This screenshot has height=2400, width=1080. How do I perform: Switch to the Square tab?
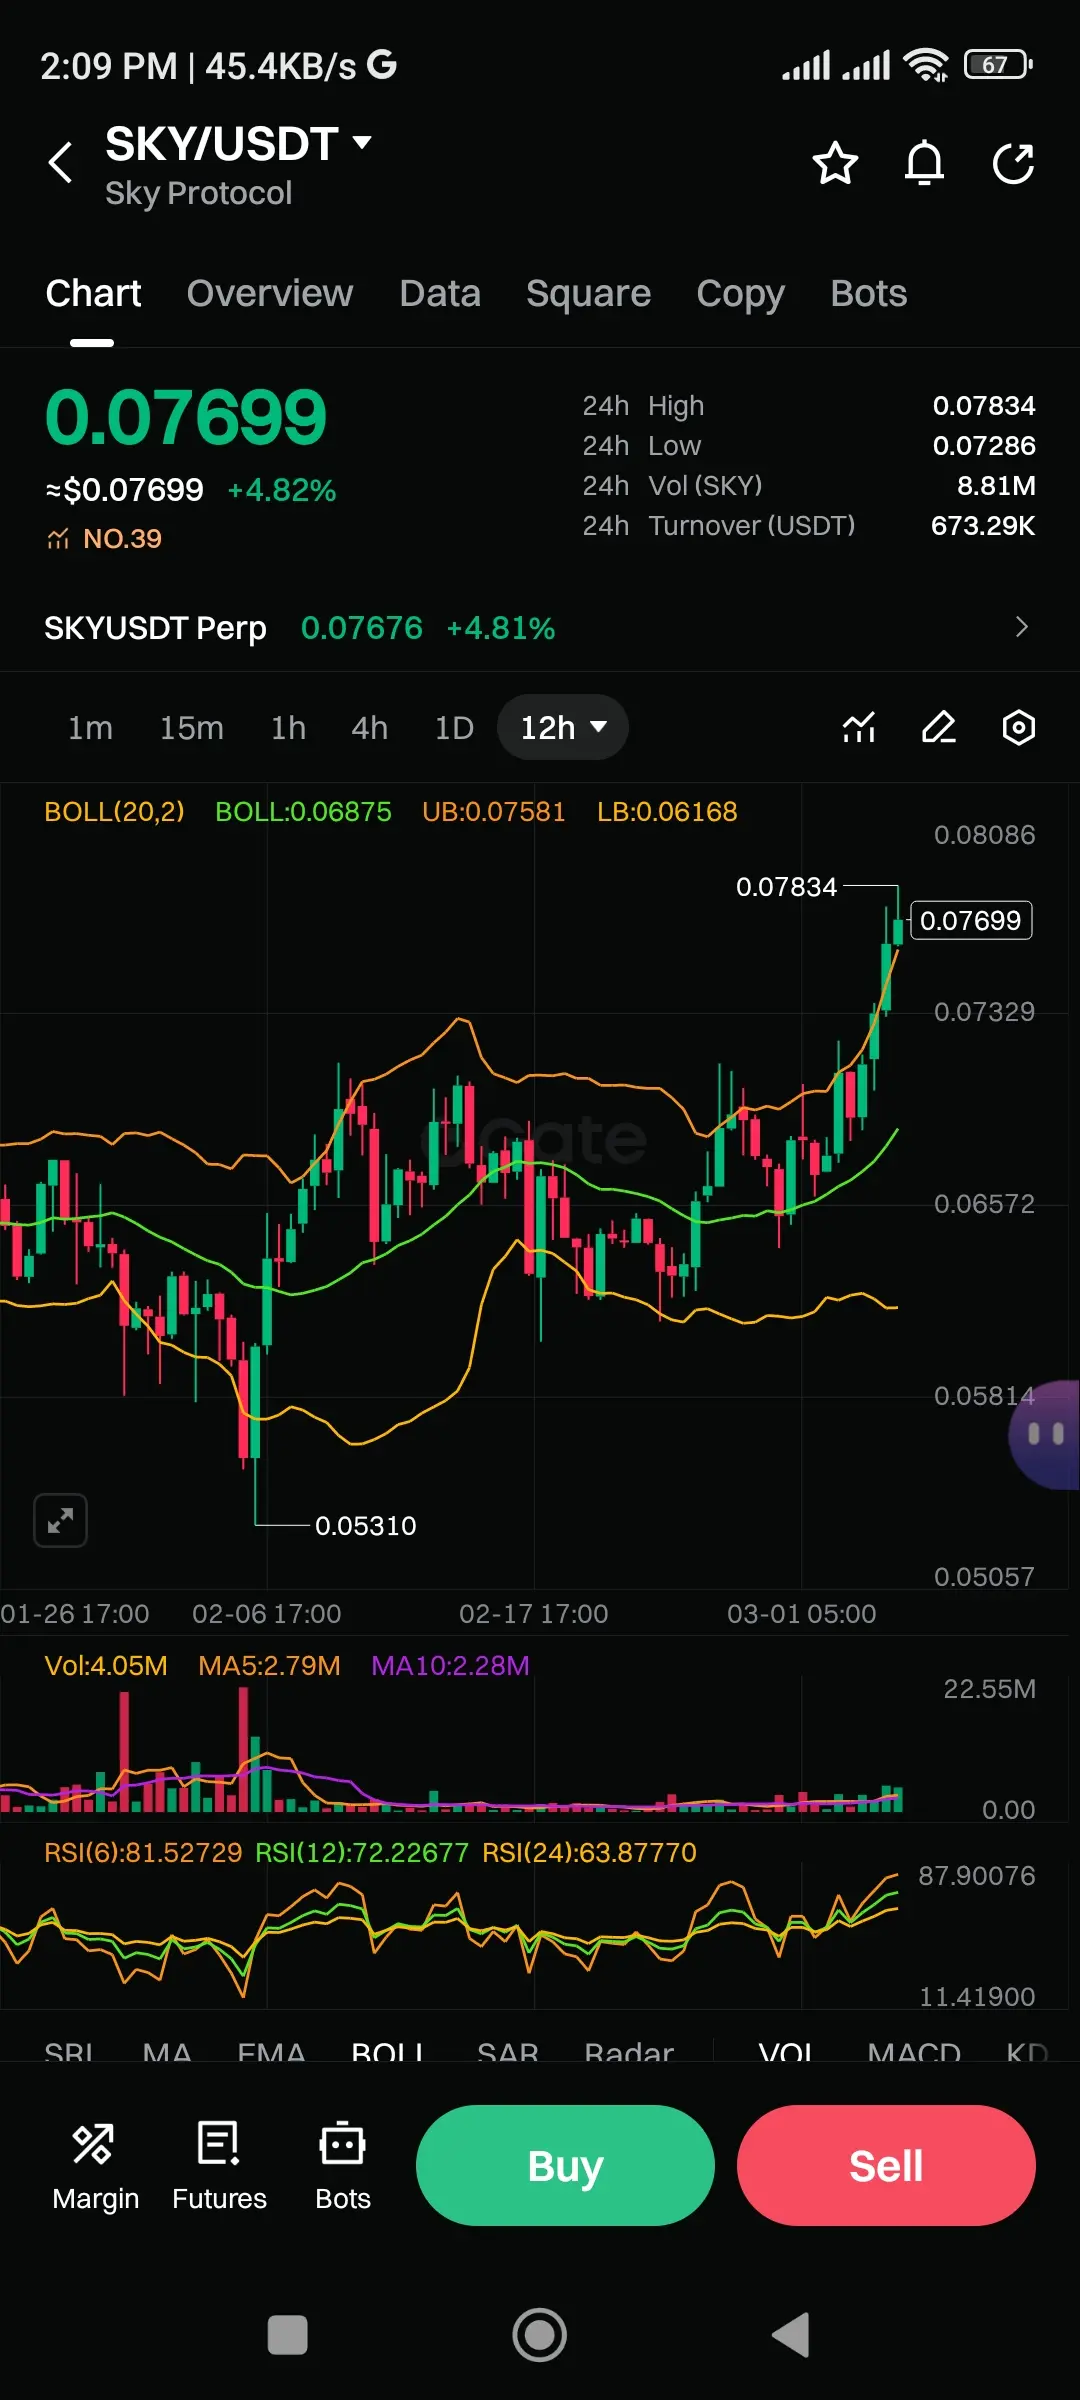(x=588, y=294)
